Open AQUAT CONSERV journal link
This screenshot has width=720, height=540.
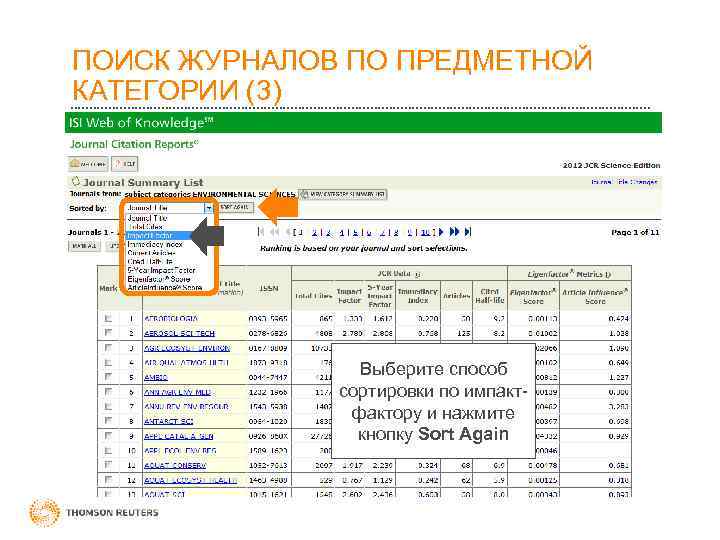pos(175,466)
